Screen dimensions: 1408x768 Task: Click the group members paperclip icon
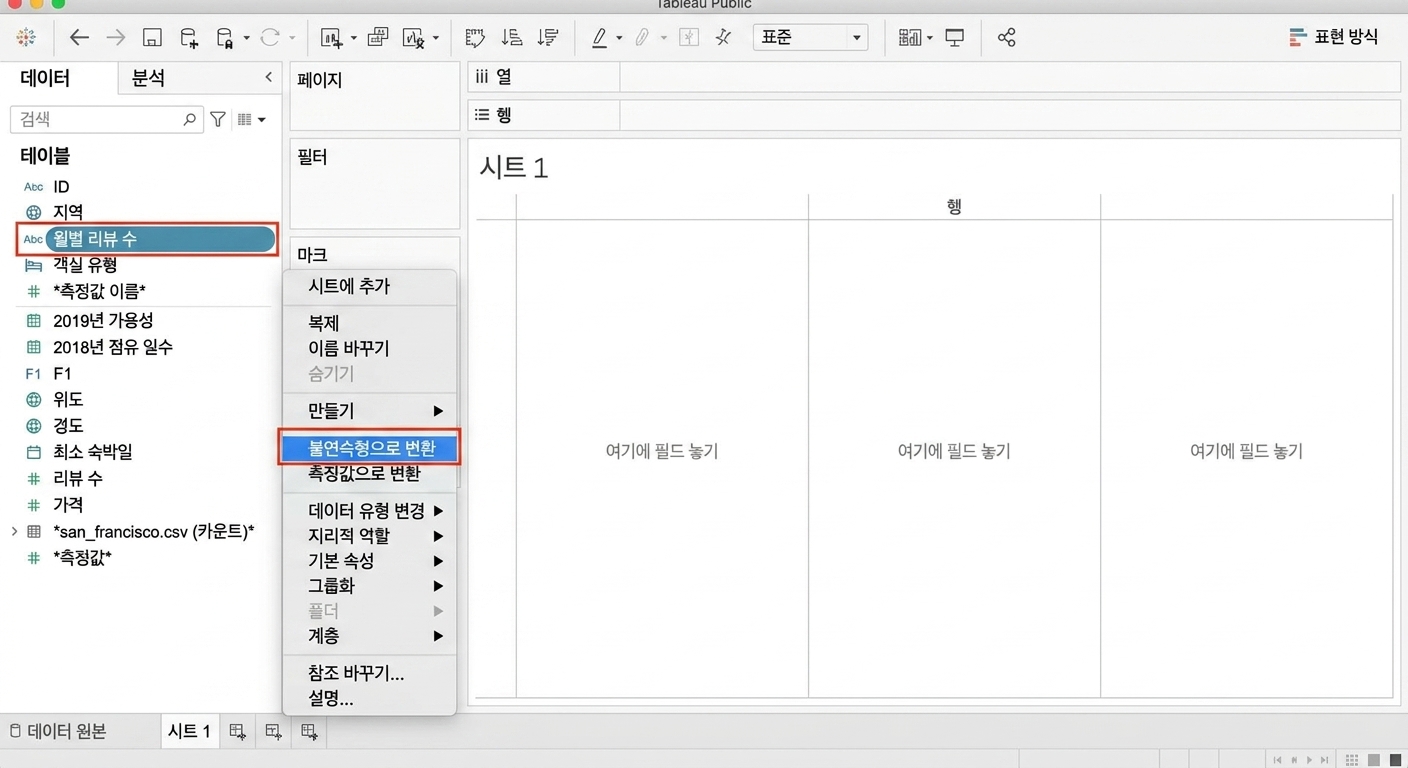tap(642, 38)
